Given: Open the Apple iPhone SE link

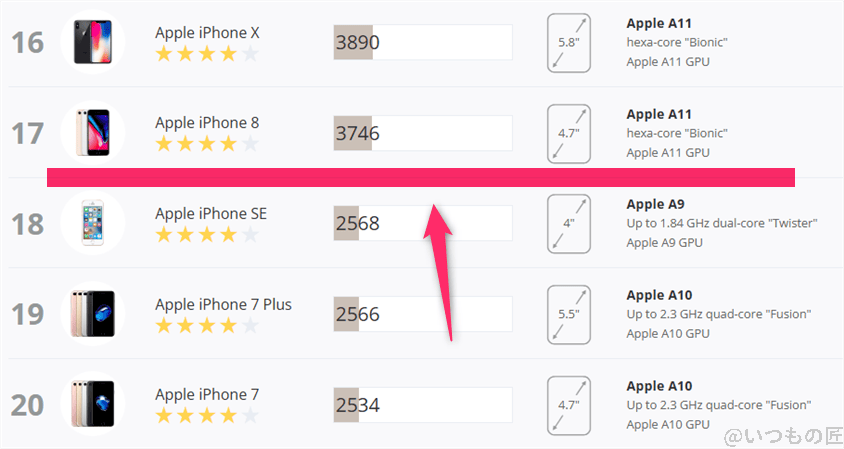Looking at the screenshot, I should [210, 213].
